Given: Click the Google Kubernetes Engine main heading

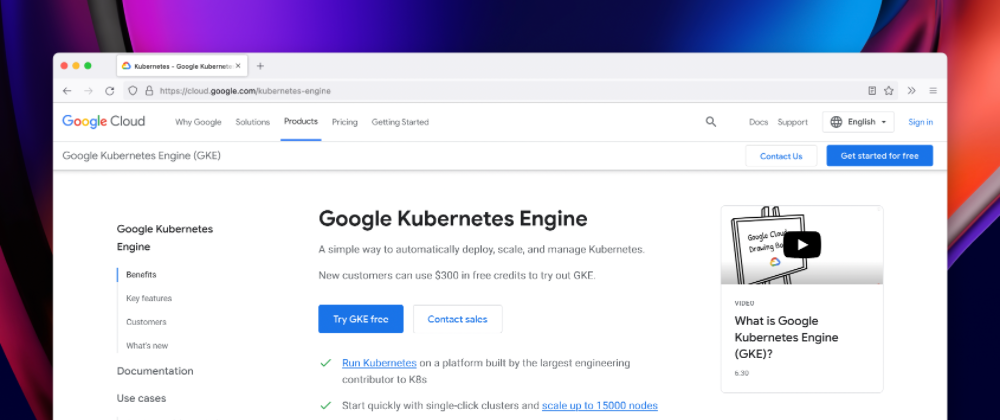Looking at the screenshot, I should (x=453, y=219).
